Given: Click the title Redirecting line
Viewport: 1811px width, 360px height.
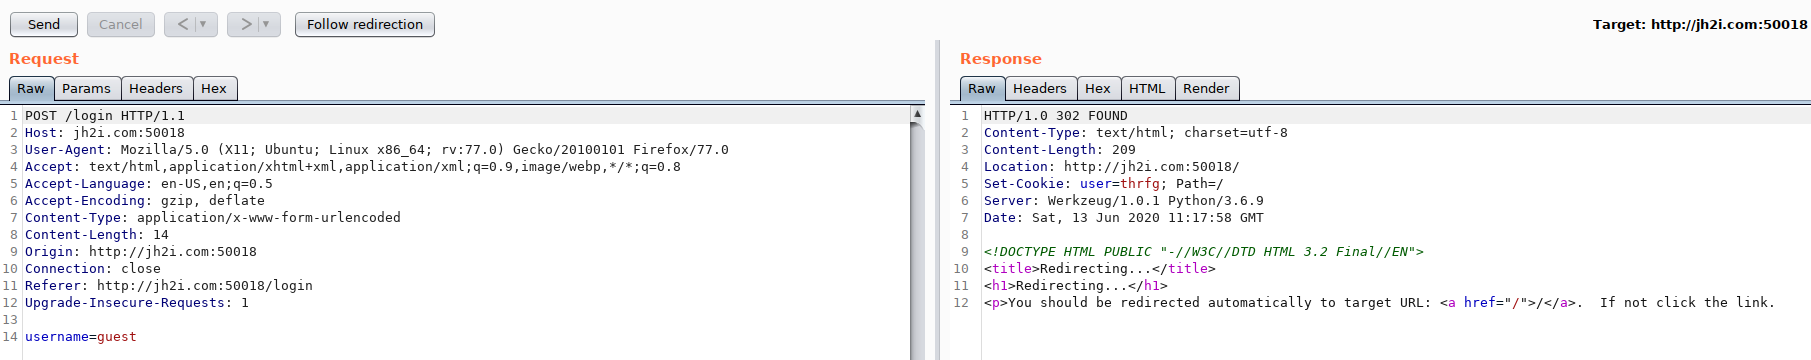Looking at the screenshot, I should tap(1100, 269).
